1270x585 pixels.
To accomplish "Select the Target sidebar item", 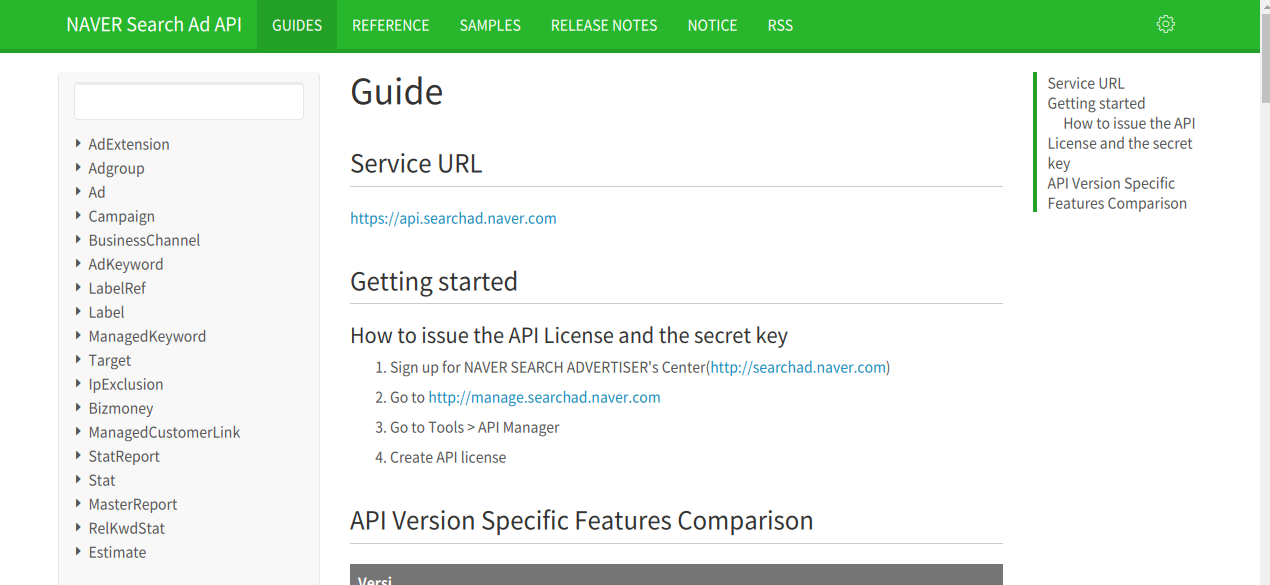I will [109, 360].
